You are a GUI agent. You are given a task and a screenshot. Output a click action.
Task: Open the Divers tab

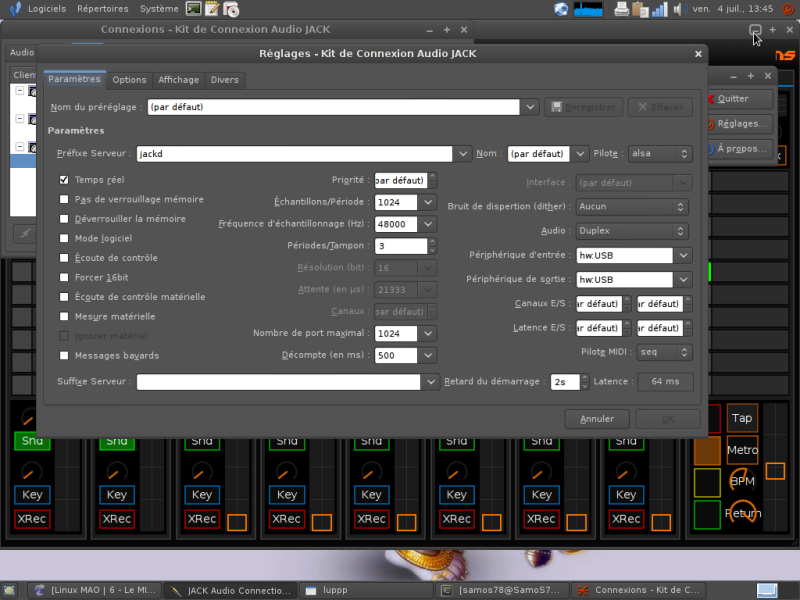pos(224,80)
